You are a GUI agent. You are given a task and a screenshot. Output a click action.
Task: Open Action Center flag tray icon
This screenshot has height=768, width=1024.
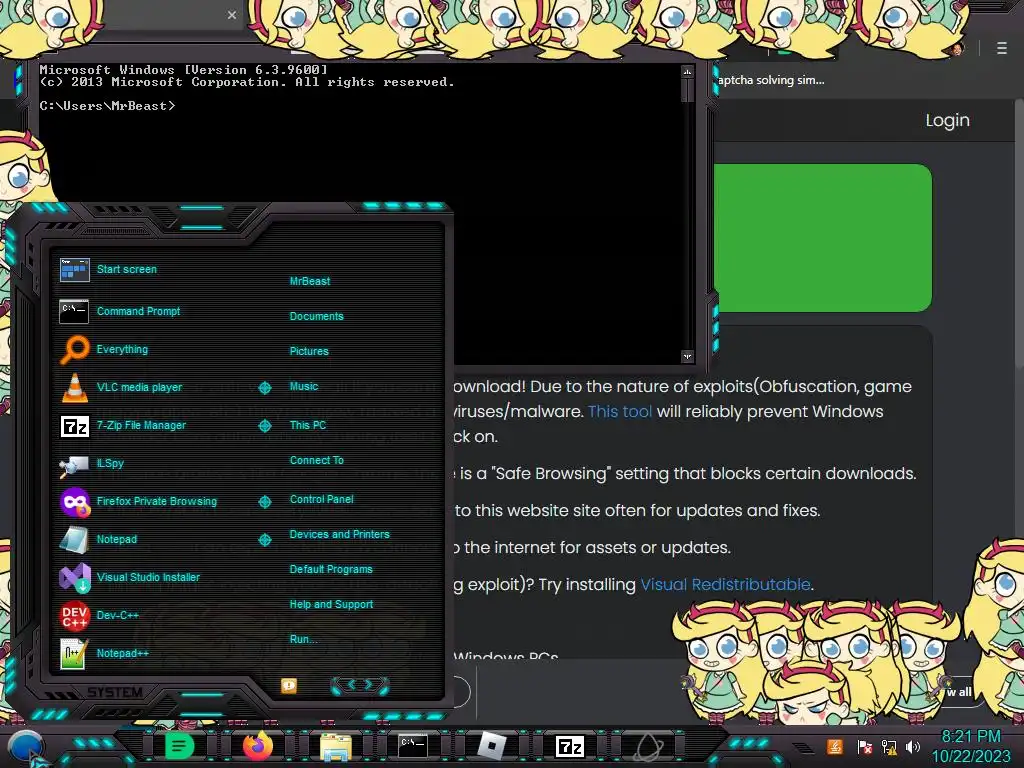coord(864,747)
